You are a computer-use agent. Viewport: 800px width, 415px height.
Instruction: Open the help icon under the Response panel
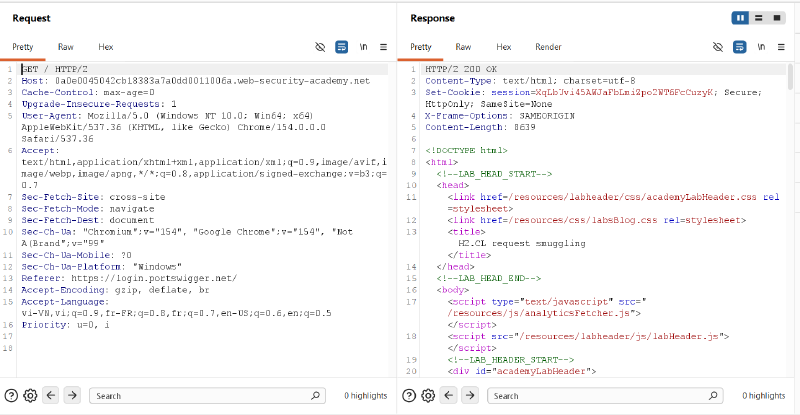point(409,396)
